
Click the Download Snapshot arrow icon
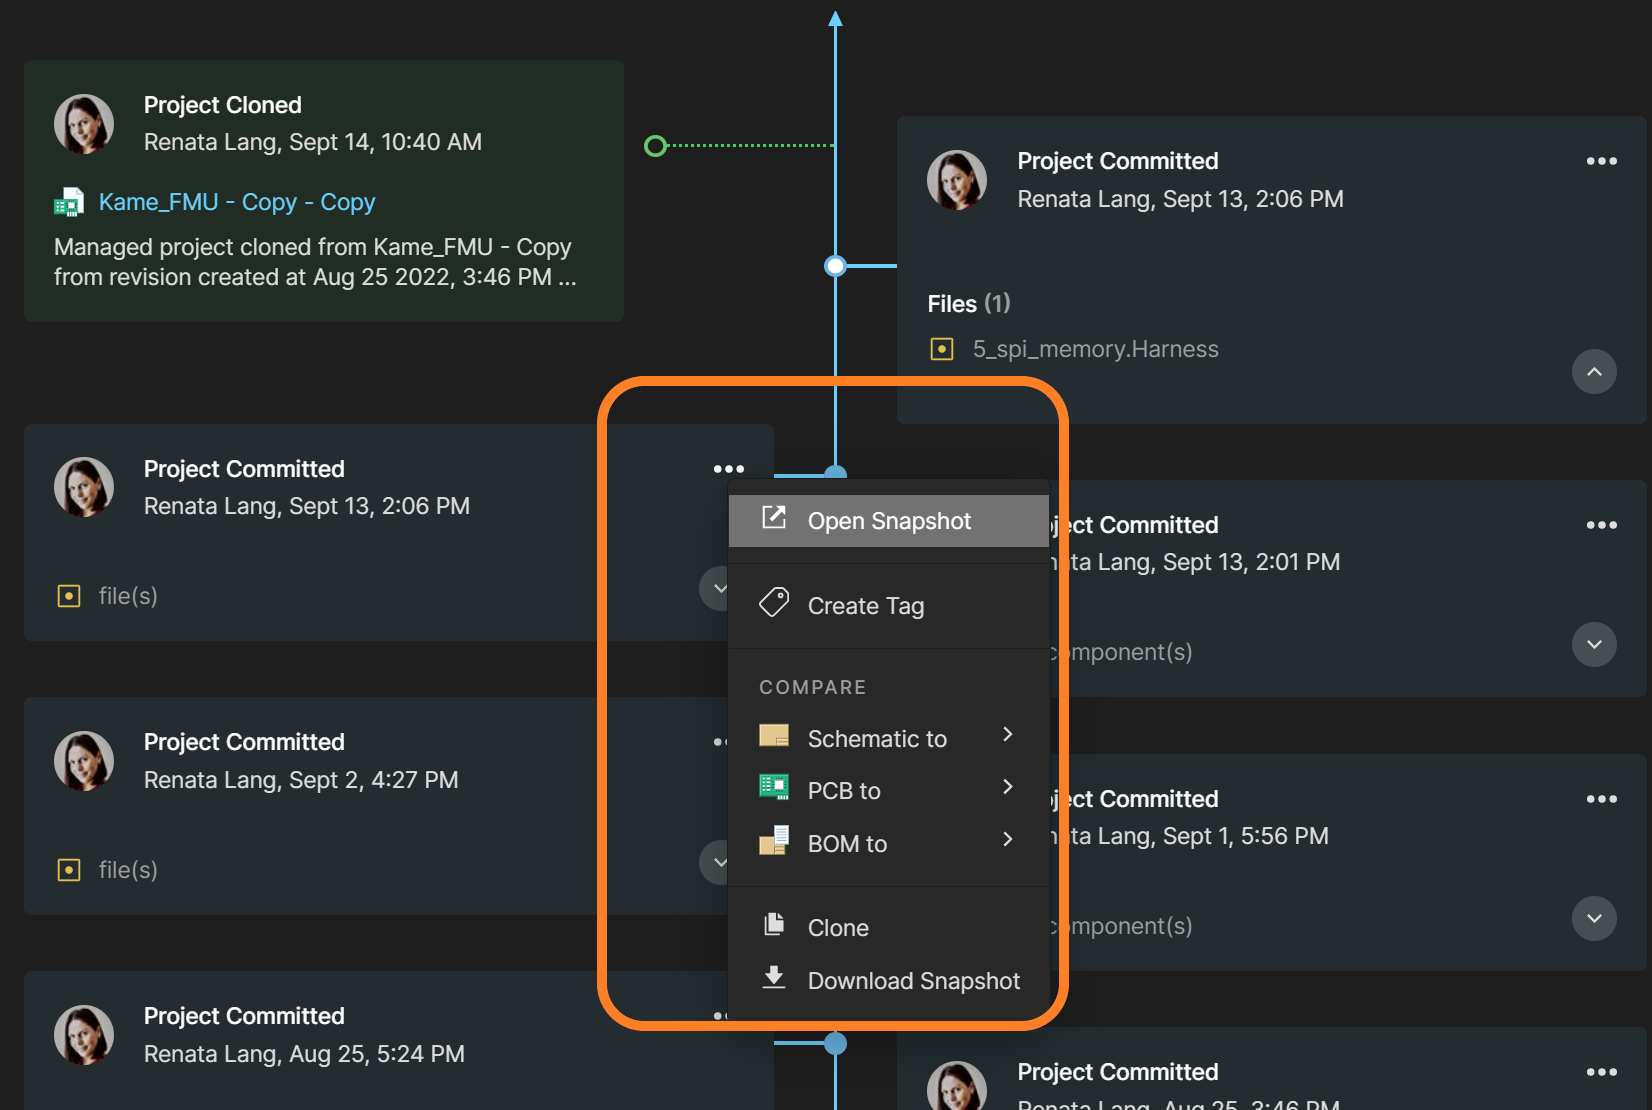click(774, 977)
